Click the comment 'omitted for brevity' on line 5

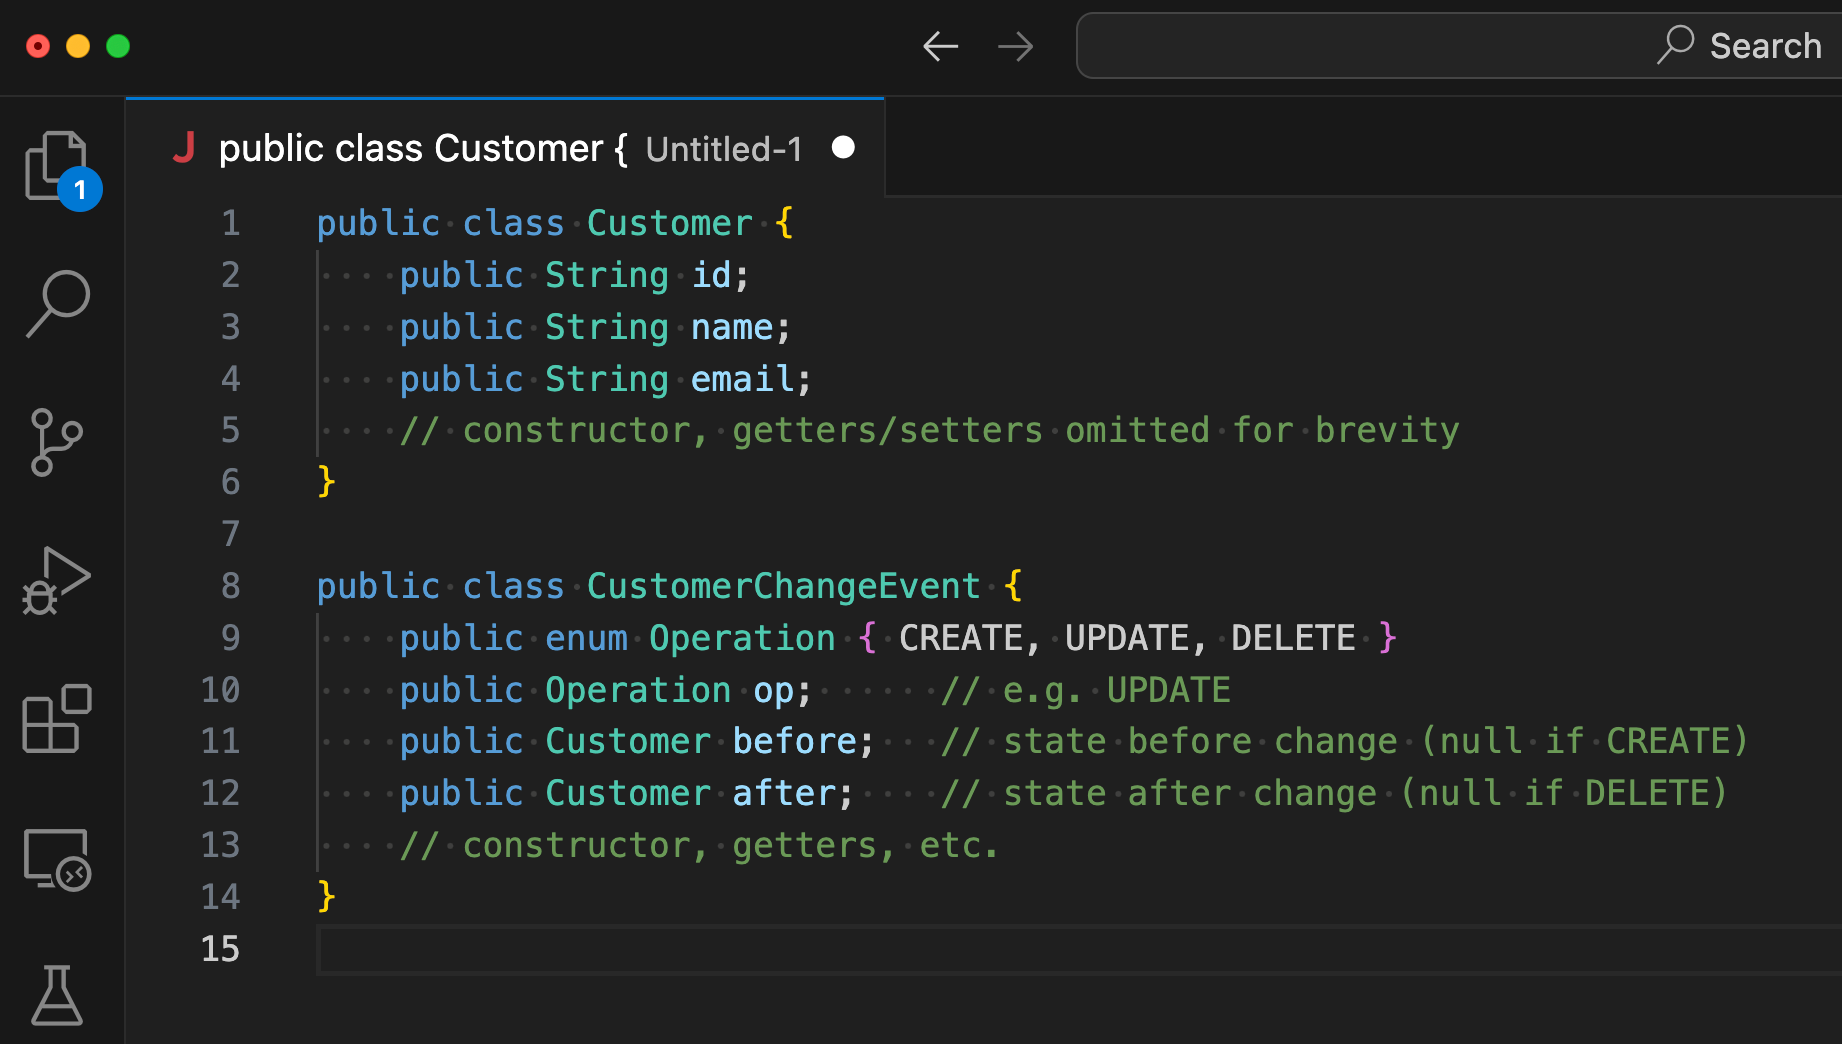[x=1262, y=430]
